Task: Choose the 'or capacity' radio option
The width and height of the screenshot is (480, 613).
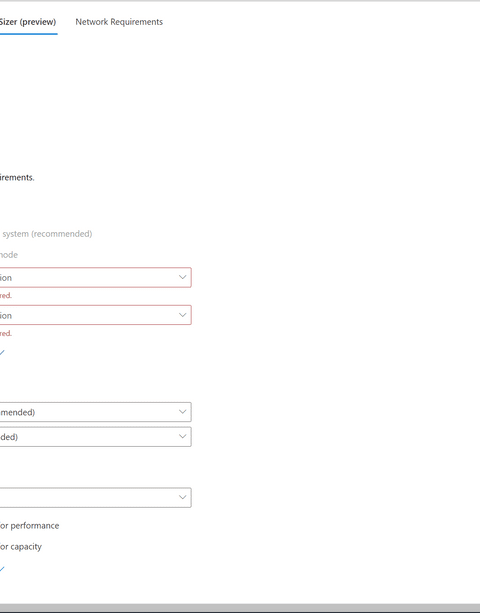Action: 21,547
